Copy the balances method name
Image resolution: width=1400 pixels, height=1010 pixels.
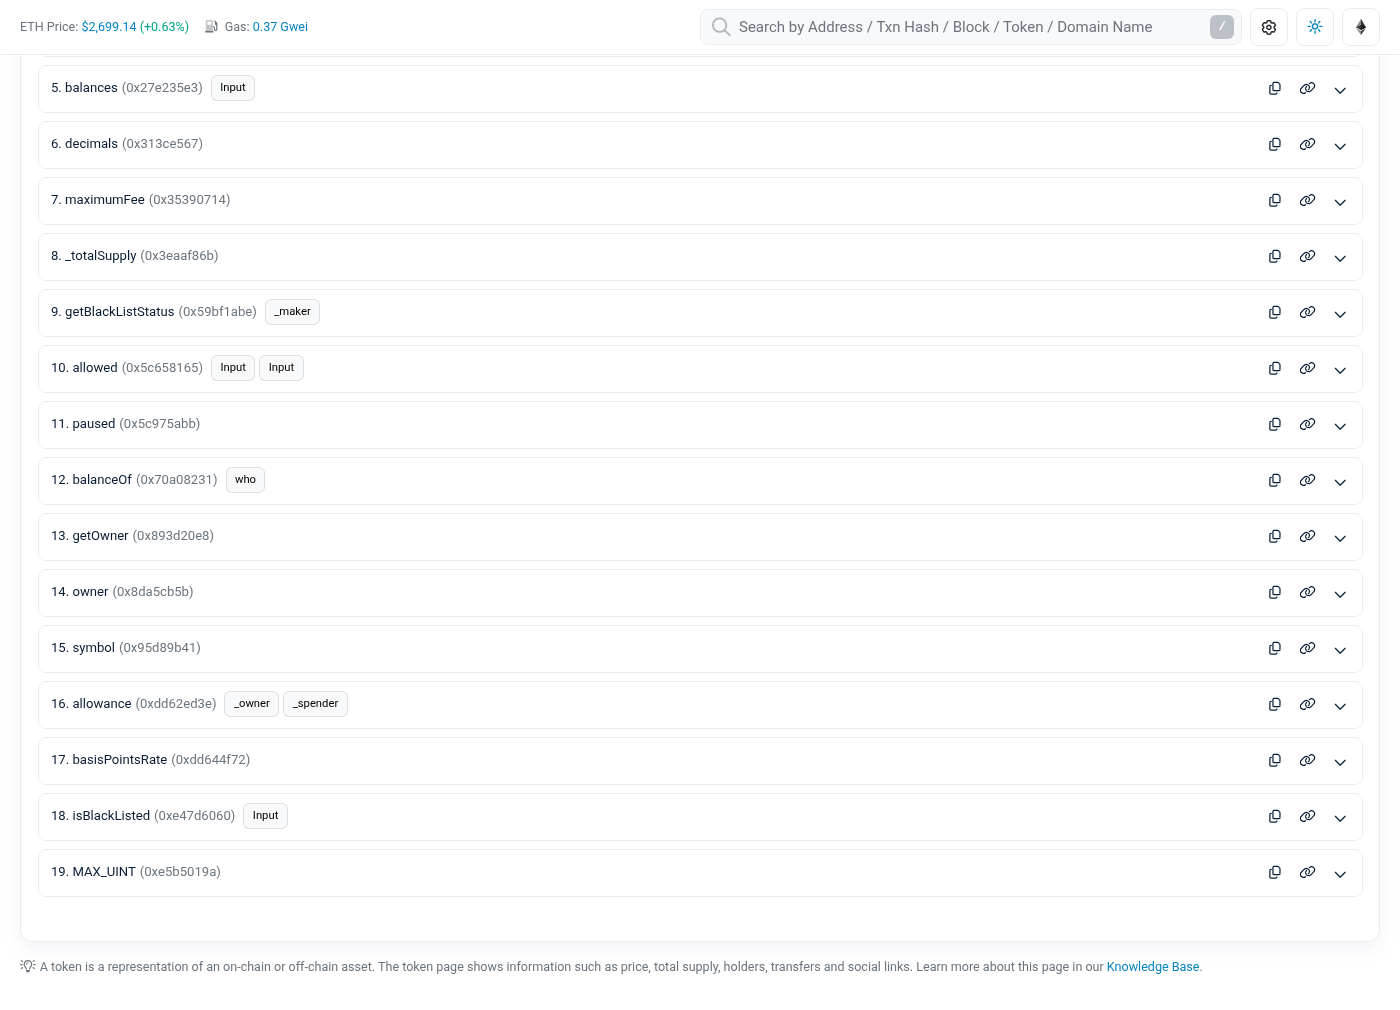[x=1275, y=89]
